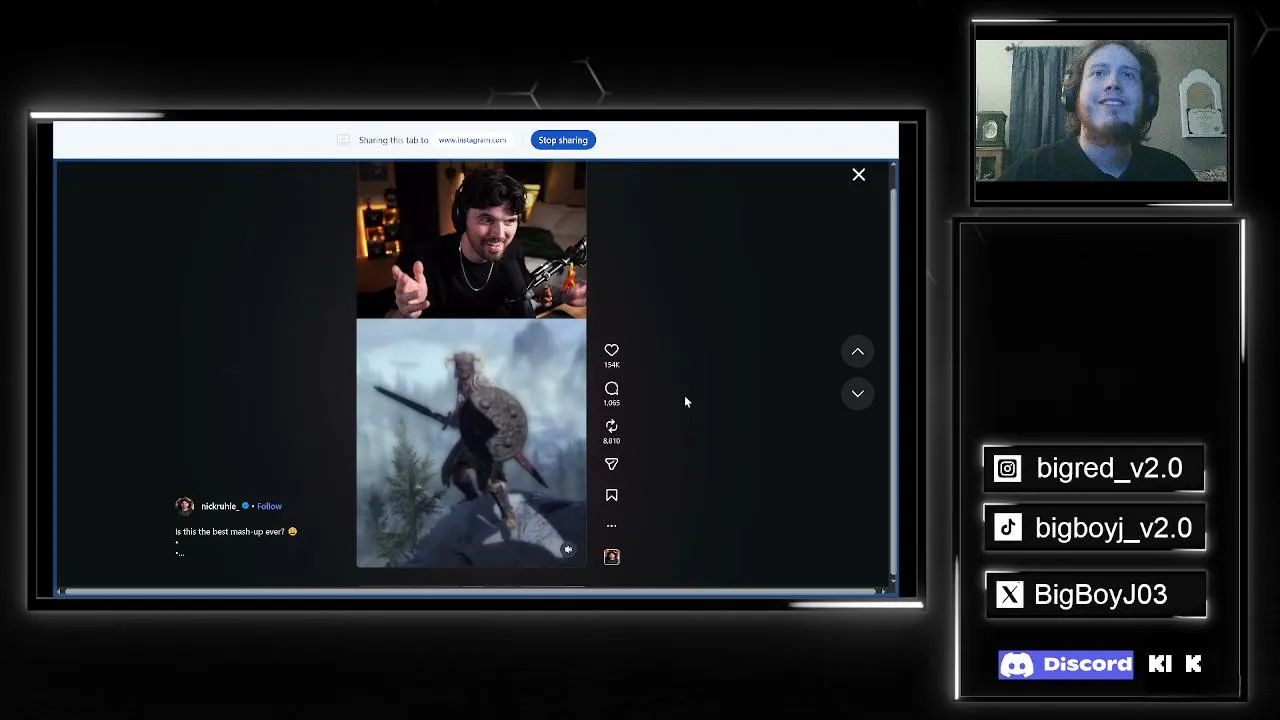Open the reel's audio thumbnail
The image size is (1280, 720).
click(x=611, y=557)
